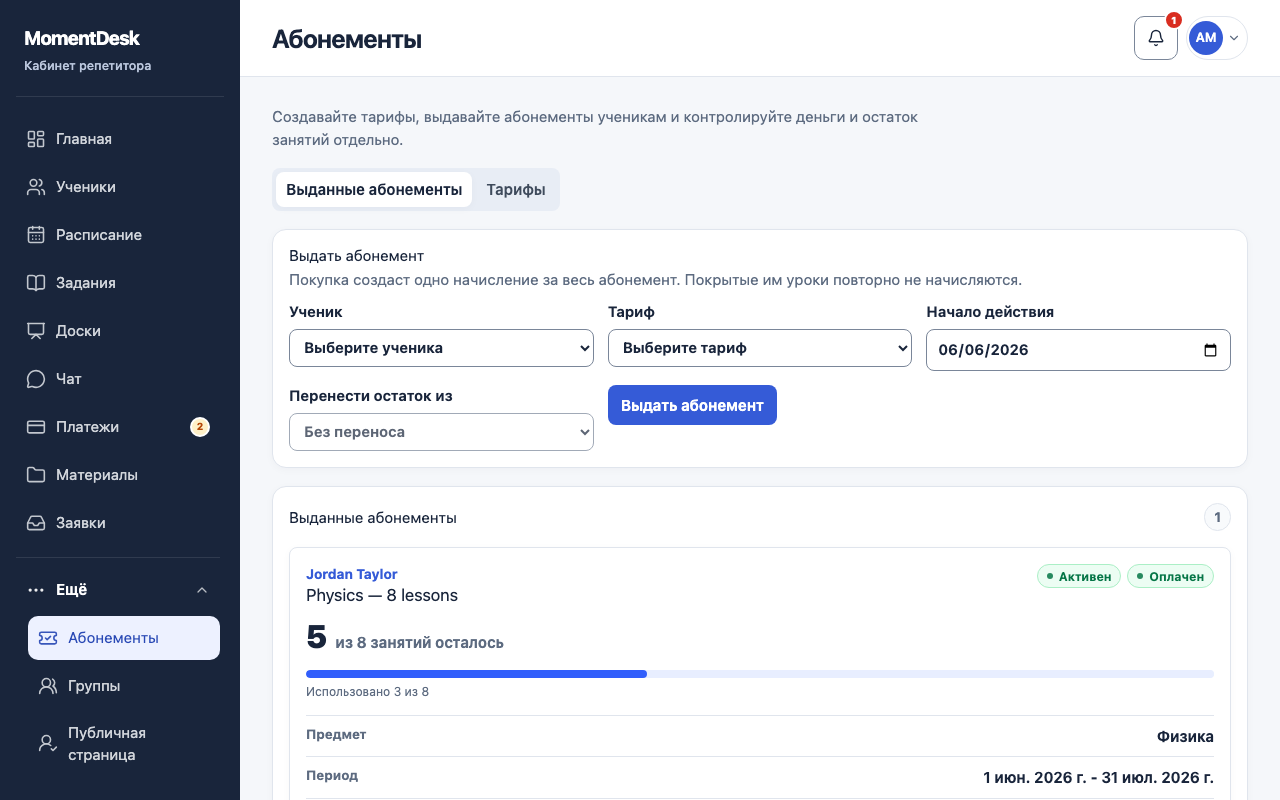
Task: Click the MomentDesk logo
Action: tap(82, 39)
